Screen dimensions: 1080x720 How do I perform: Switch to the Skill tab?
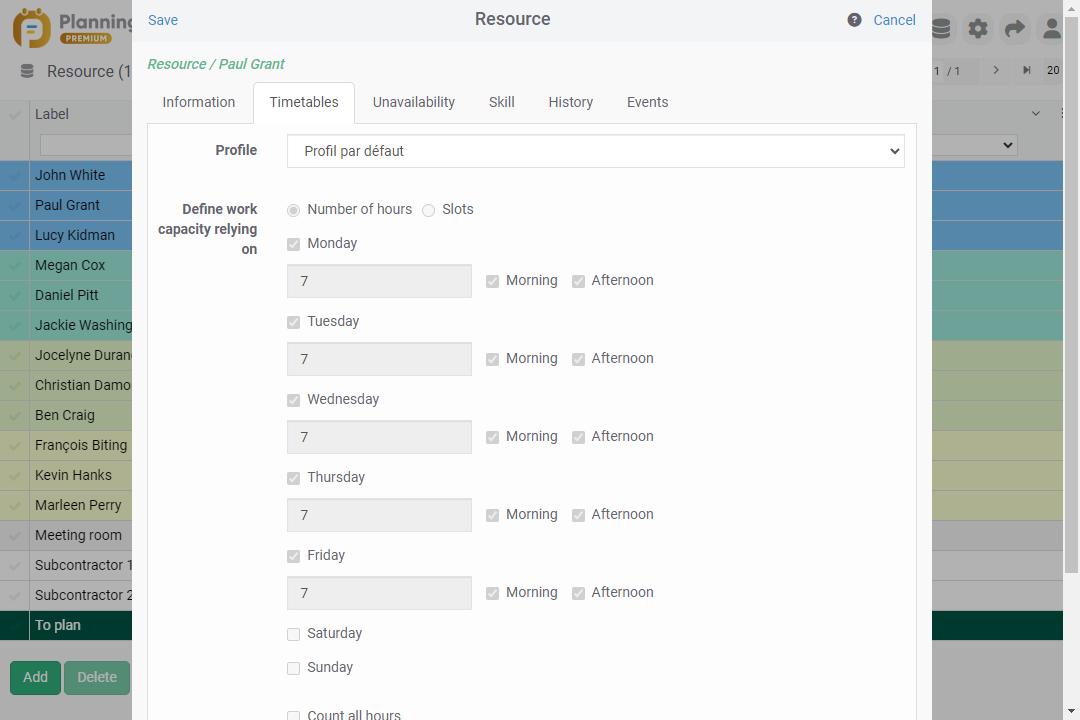click(x=501, y=103)
